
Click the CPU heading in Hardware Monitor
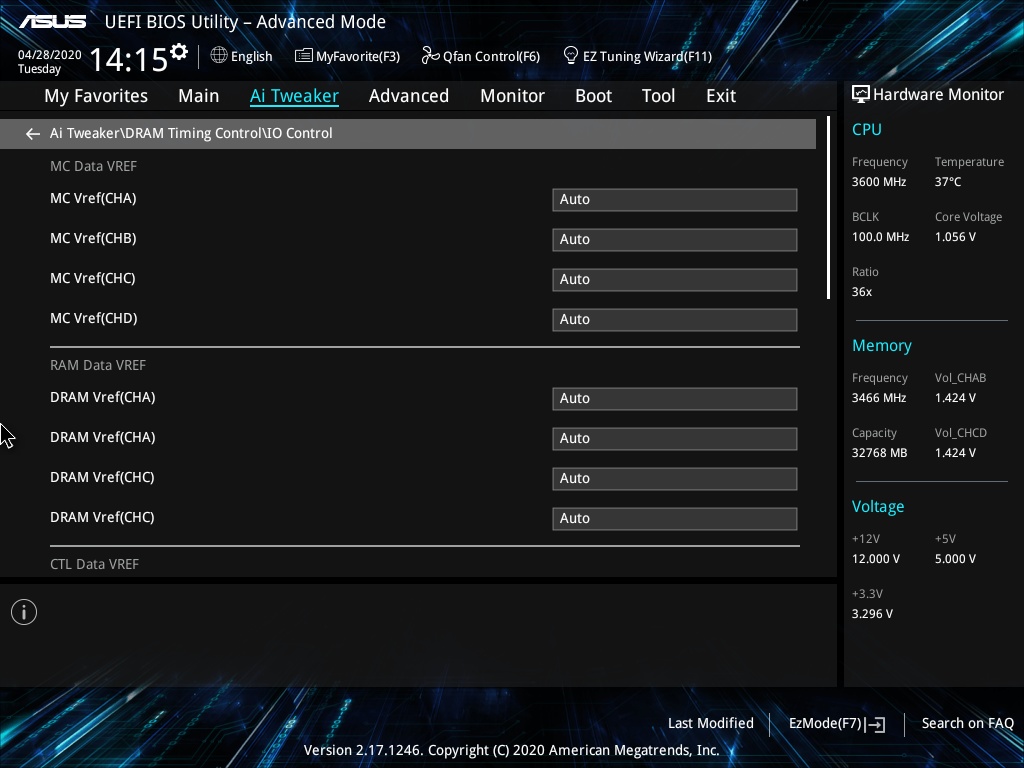coord(867,129)
